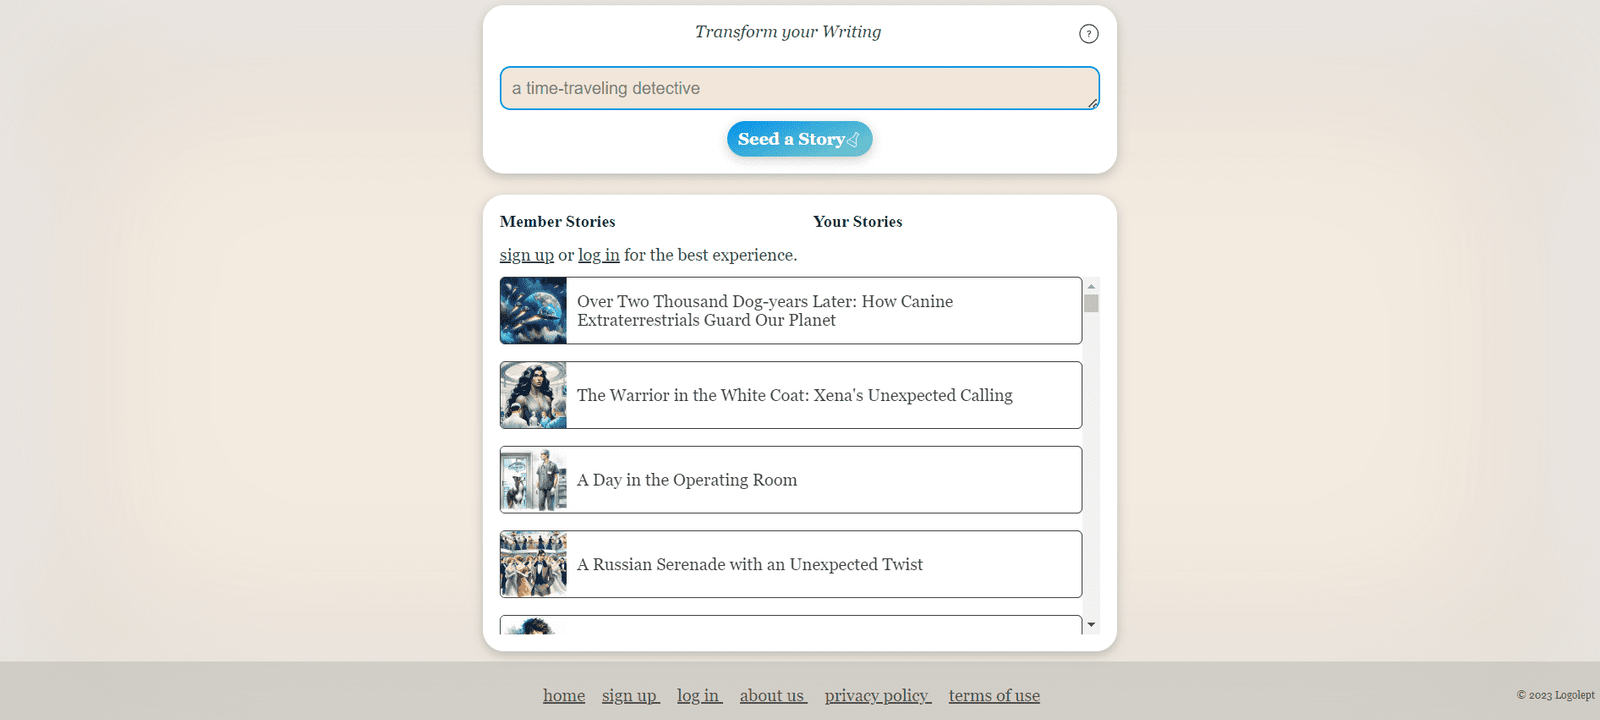The width and height of the screenshot is (1600, 720).
Task: Open the privacy policy footer link
Action: (x=877, y=696)
